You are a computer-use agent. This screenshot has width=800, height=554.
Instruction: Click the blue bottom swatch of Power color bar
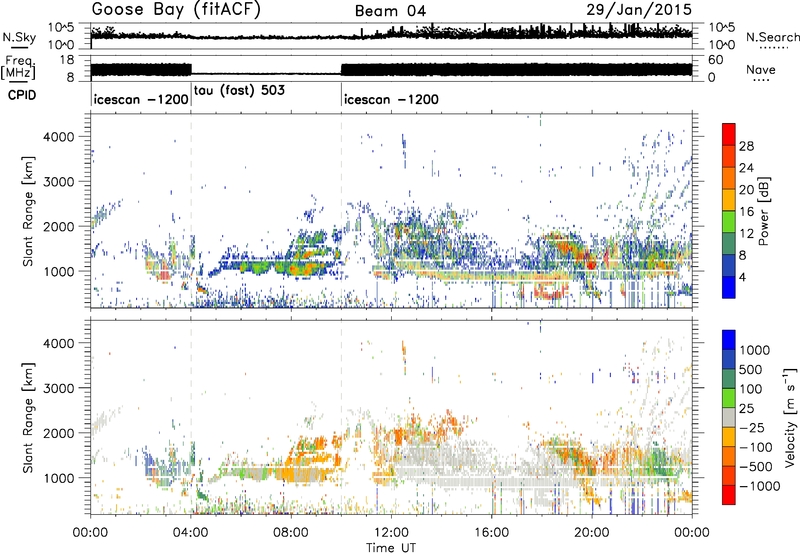tap(729, 287)
